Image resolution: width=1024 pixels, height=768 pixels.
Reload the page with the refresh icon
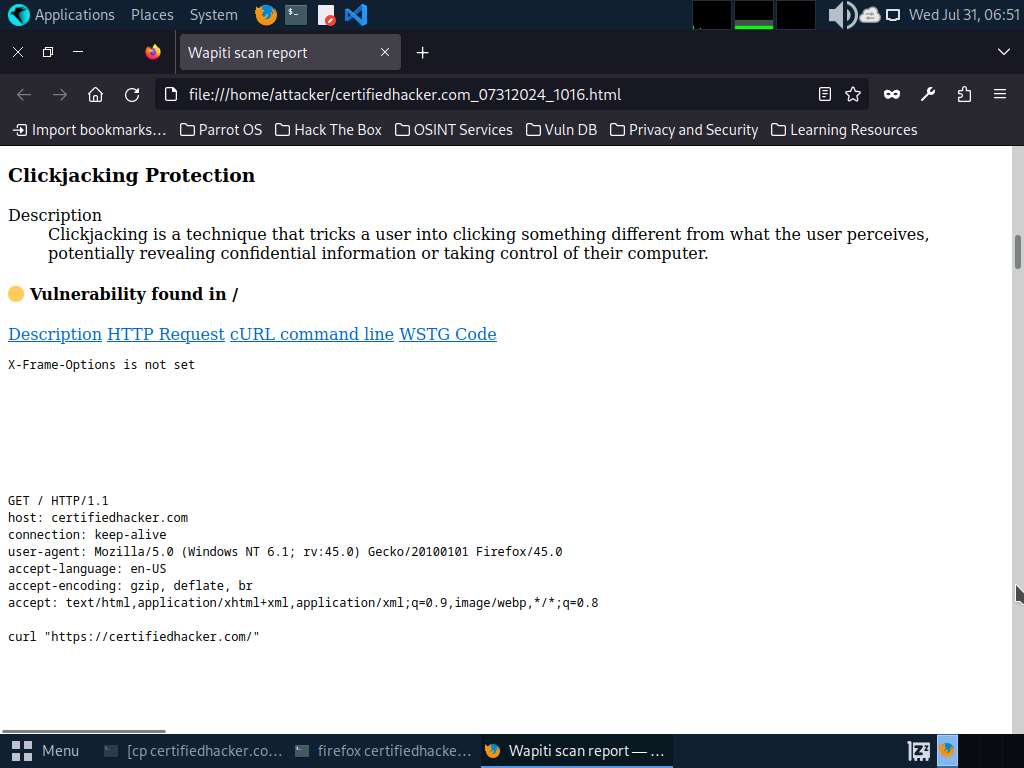(x=132, y=94)
